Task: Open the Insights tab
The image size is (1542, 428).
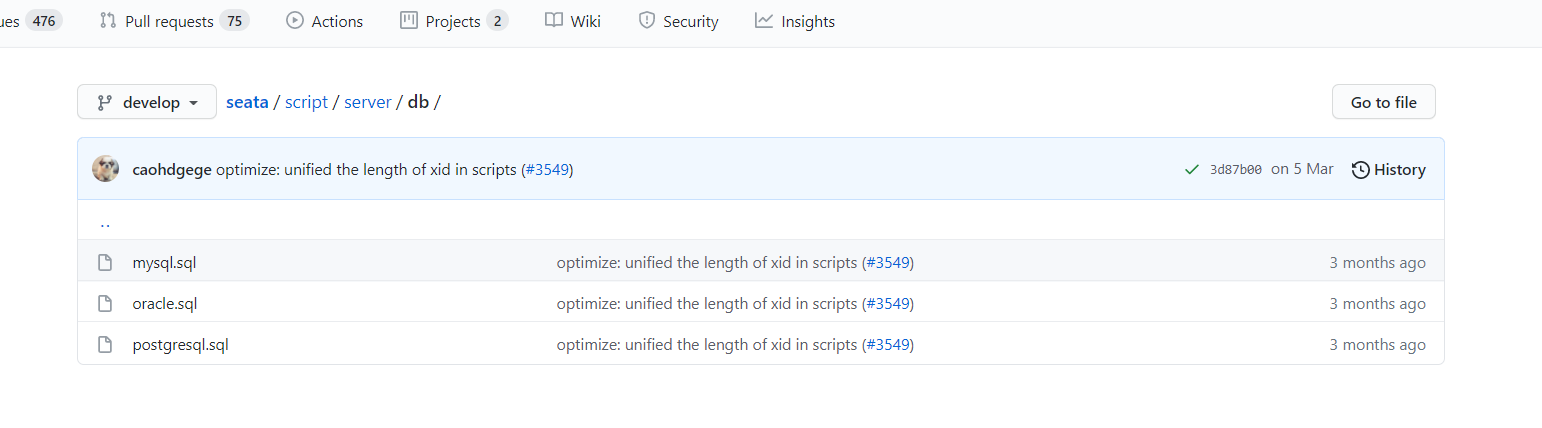Action: click(x=795, y=21)
